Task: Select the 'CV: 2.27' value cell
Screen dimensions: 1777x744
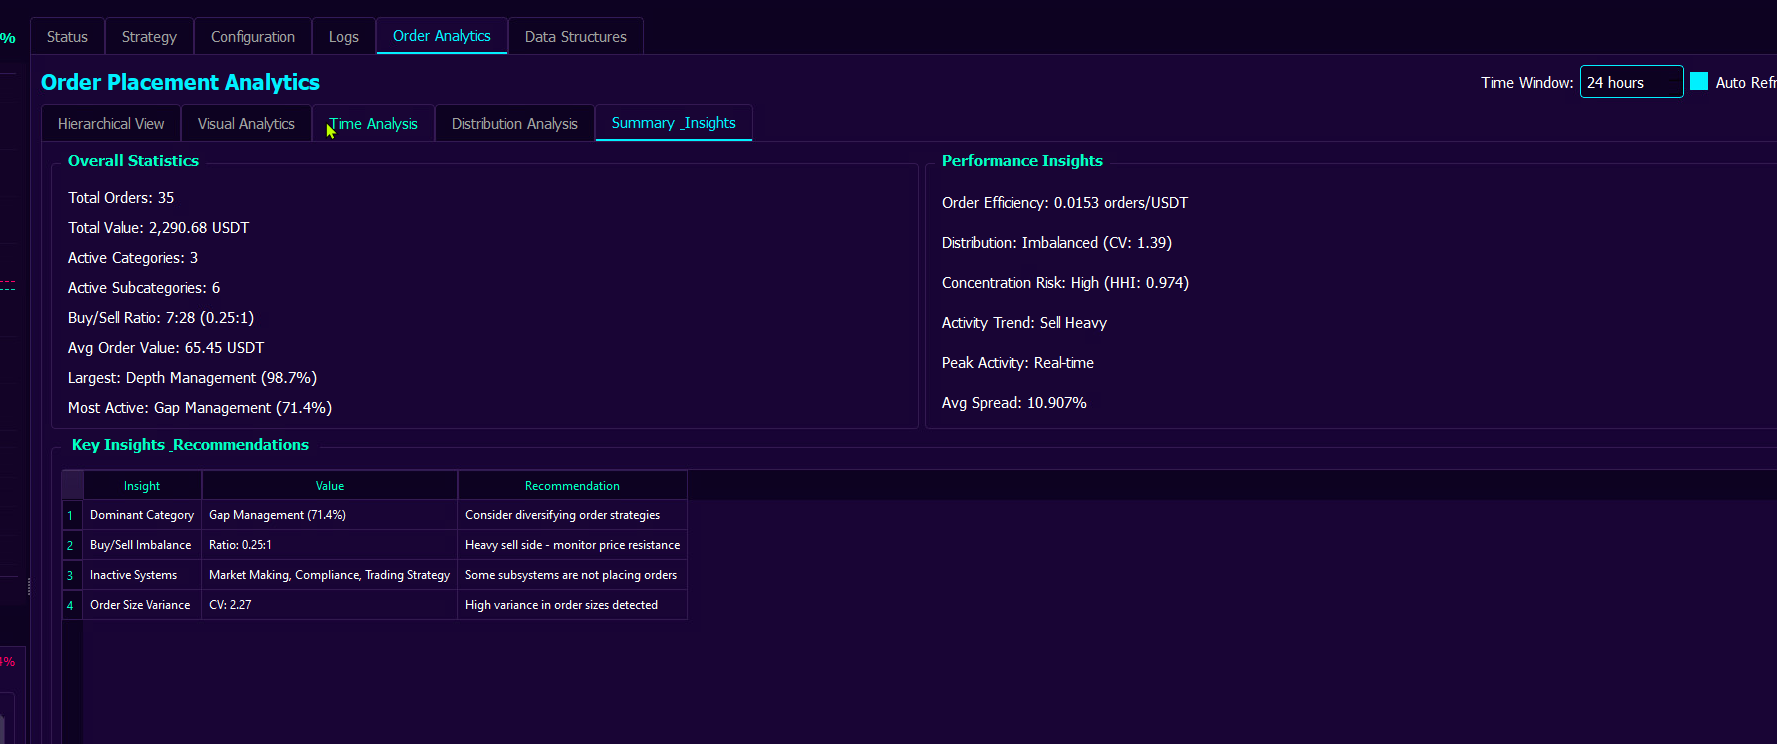Action: [330, 605]
